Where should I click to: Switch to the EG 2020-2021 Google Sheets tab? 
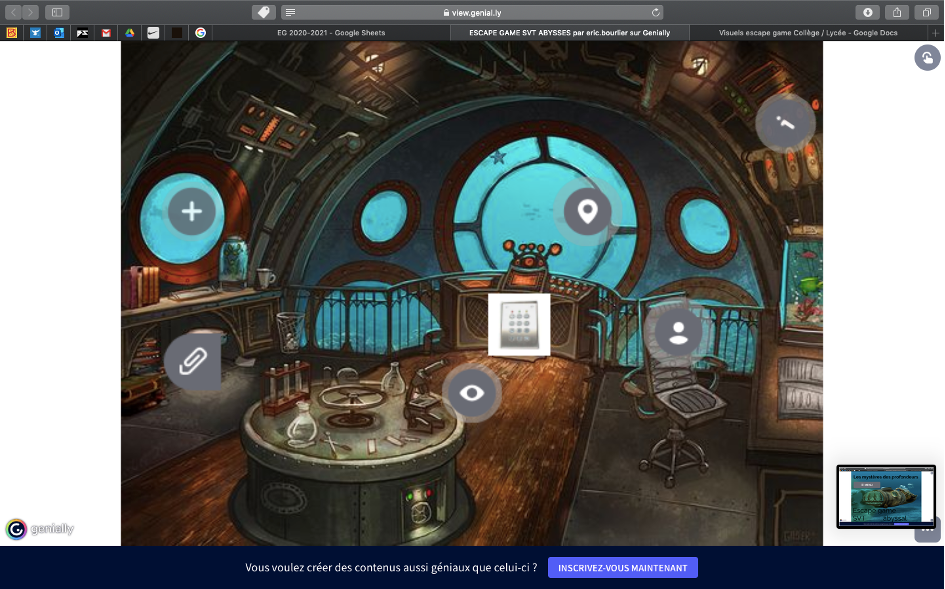click(x=331, y=33)
